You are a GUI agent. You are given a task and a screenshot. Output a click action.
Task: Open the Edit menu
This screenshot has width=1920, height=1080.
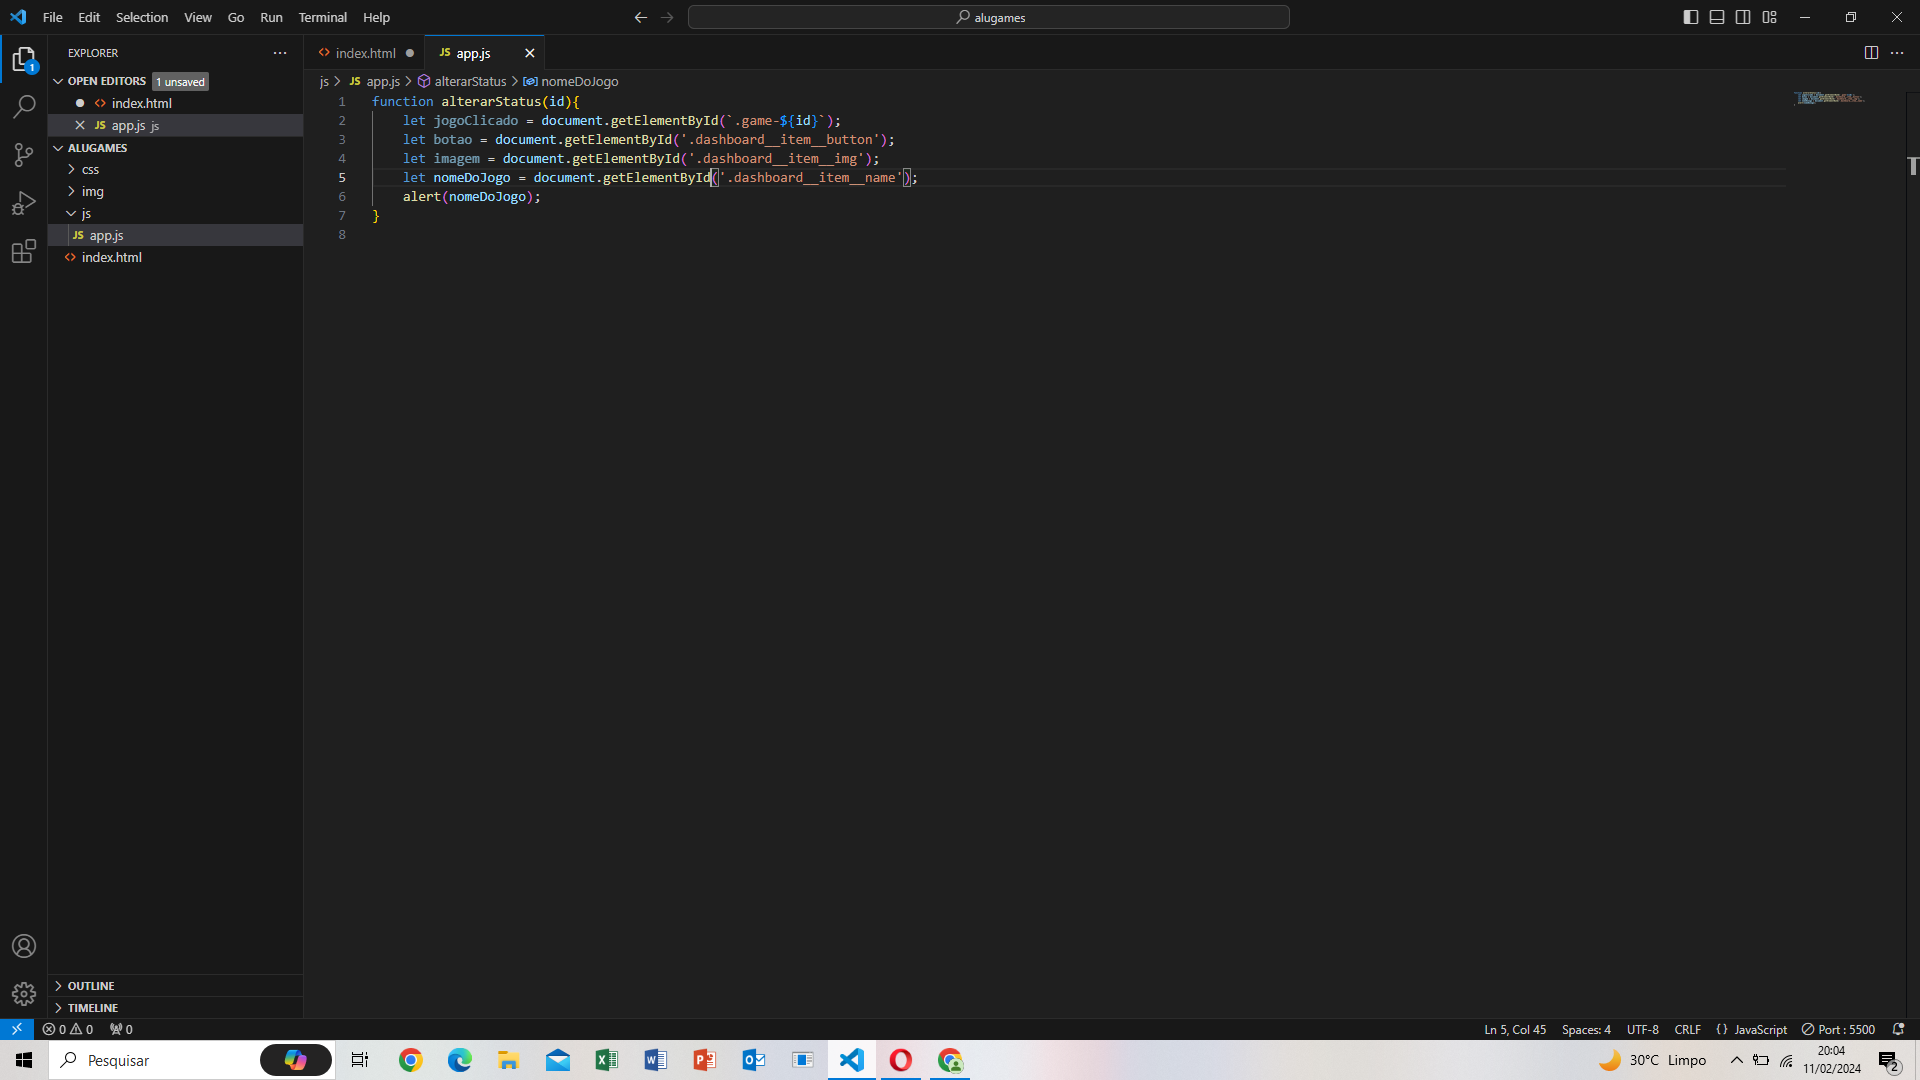click(x=89, y=17)
